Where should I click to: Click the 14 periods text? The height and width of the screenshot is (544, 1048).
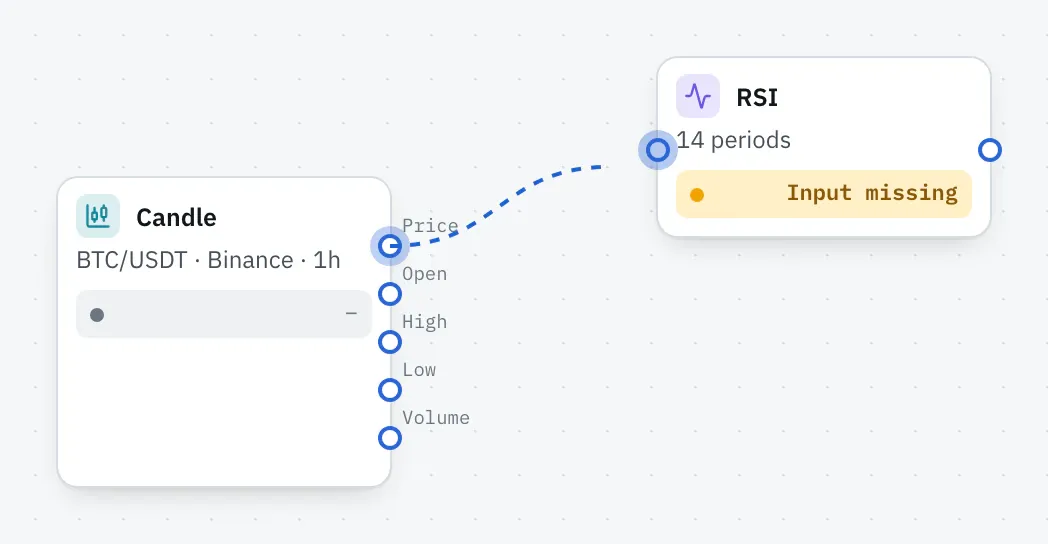click(x=734, y=140)
